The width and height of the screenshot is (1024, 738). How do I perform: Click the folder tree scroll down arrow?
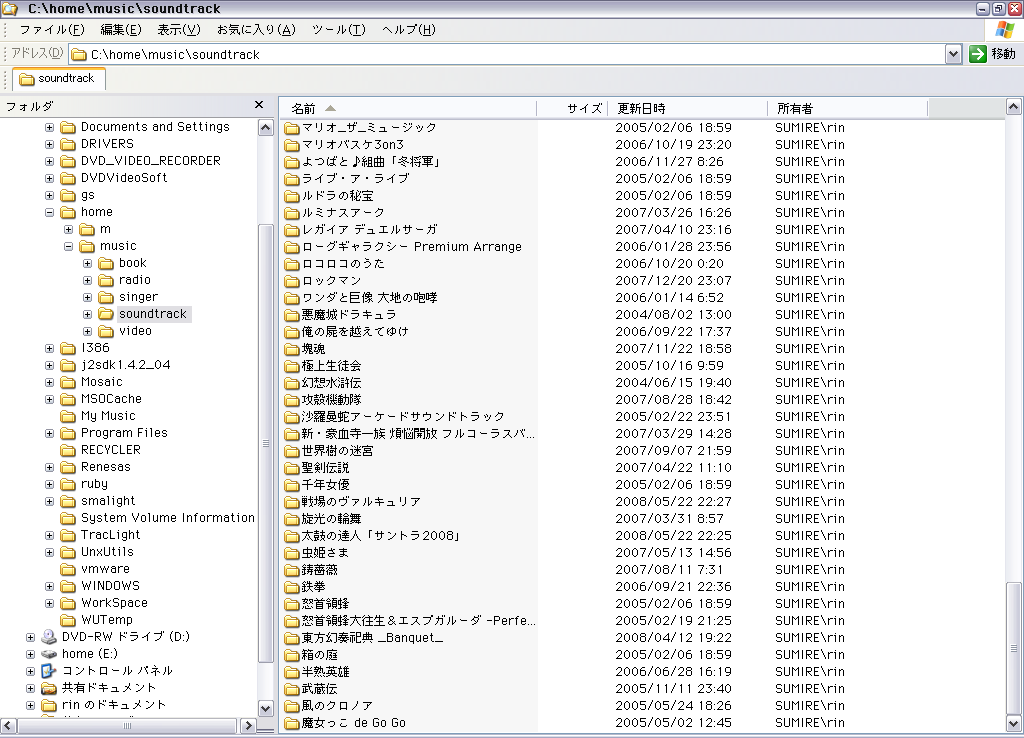pyautogui.click(x=266, y=708)
